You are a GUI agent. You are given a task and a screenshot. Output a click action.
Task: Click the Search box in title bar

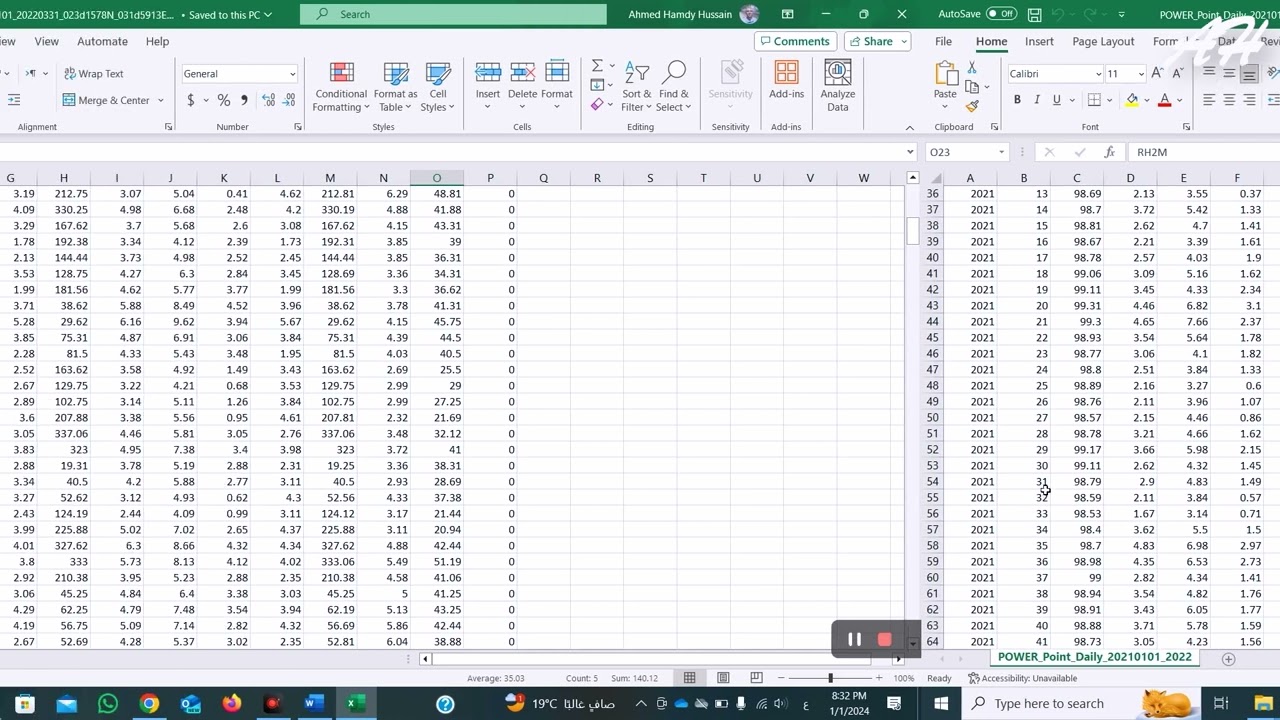[453, 14]
